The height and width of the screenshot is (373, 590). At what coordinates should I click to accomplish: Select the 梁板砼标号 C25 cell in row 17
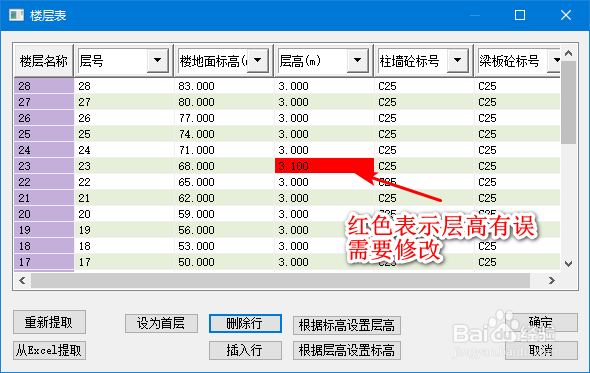pyautogui.click(x=517, y=262)
